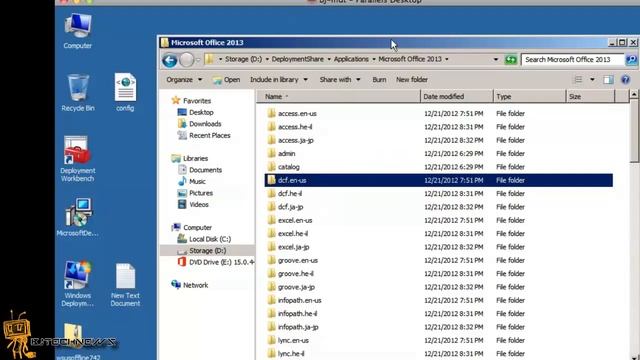Toggle the preview pane icon
The image size is (640, 360).
[x=608, y=80]
